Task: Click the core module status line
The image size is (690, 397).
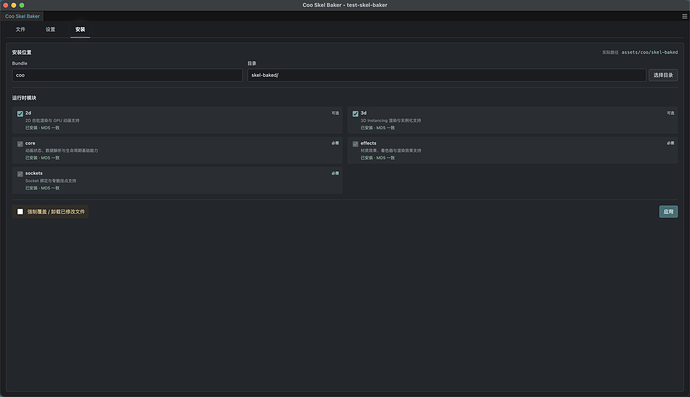Action: pos(42,158)
